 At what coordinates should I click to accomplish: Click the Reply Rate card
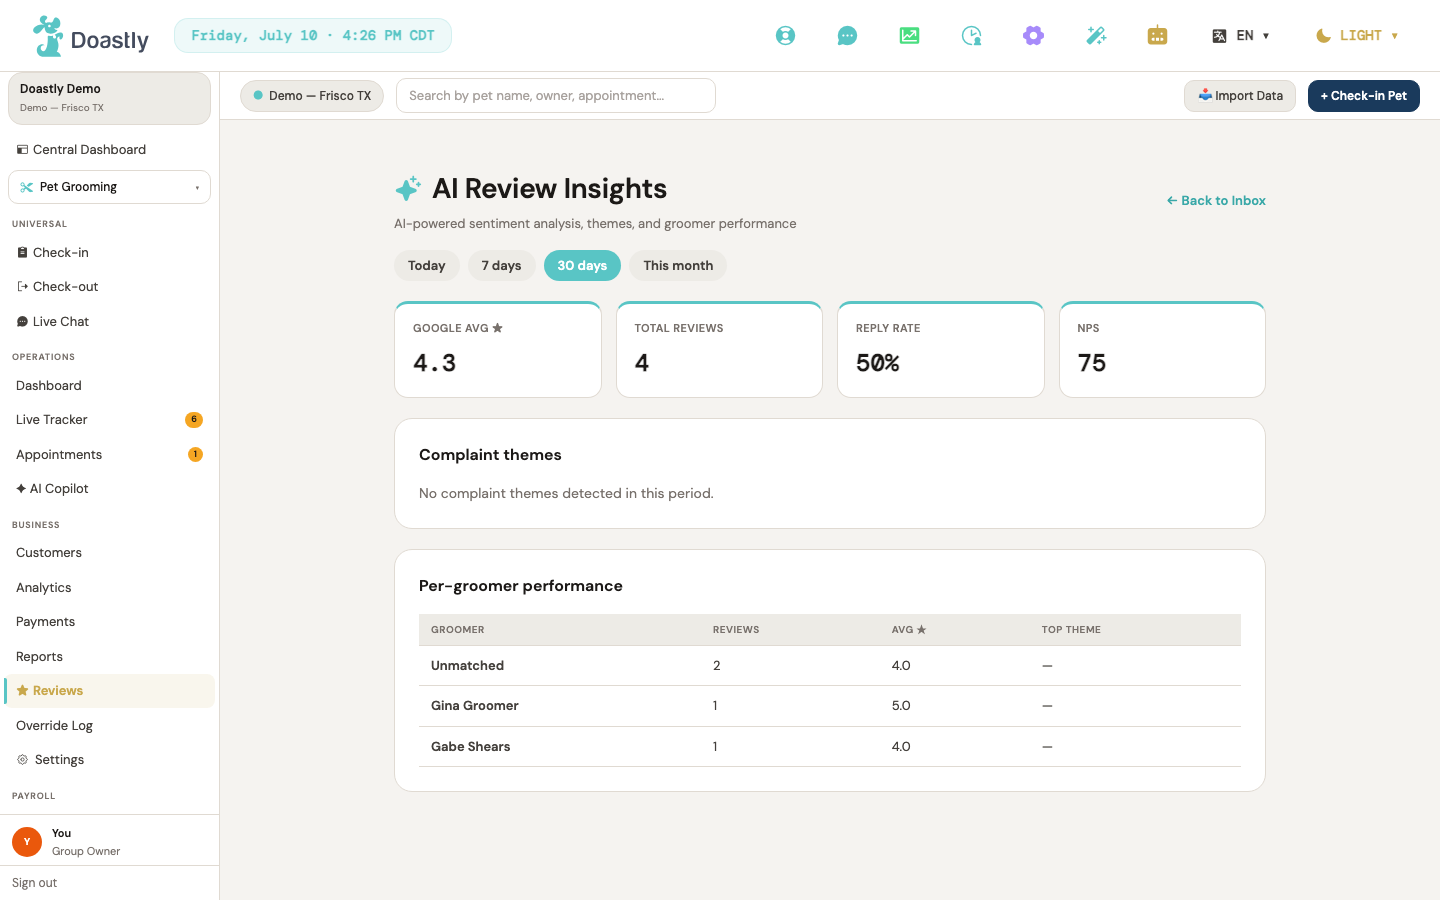coord(941,350)
